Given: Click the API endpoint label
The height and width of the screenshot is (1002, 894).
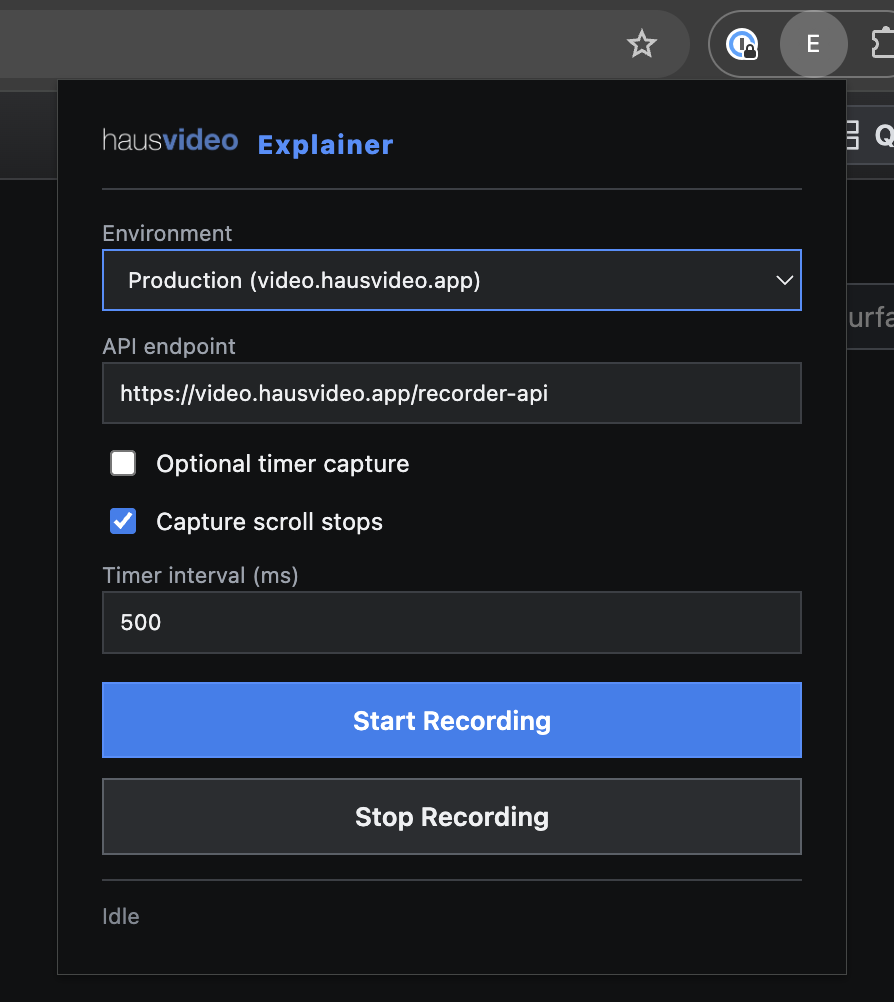Looking at the screenshot, I should (x=169, y=346).
